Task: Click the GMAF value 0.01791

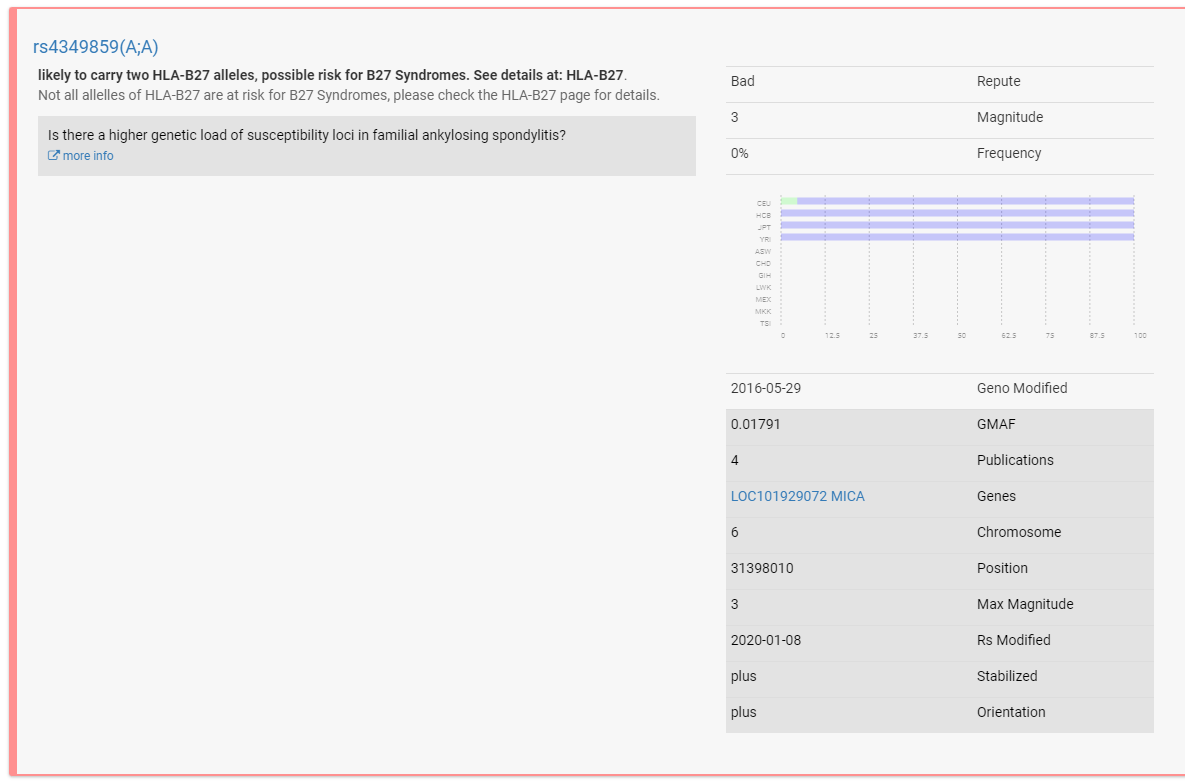Action: point(756,424)
